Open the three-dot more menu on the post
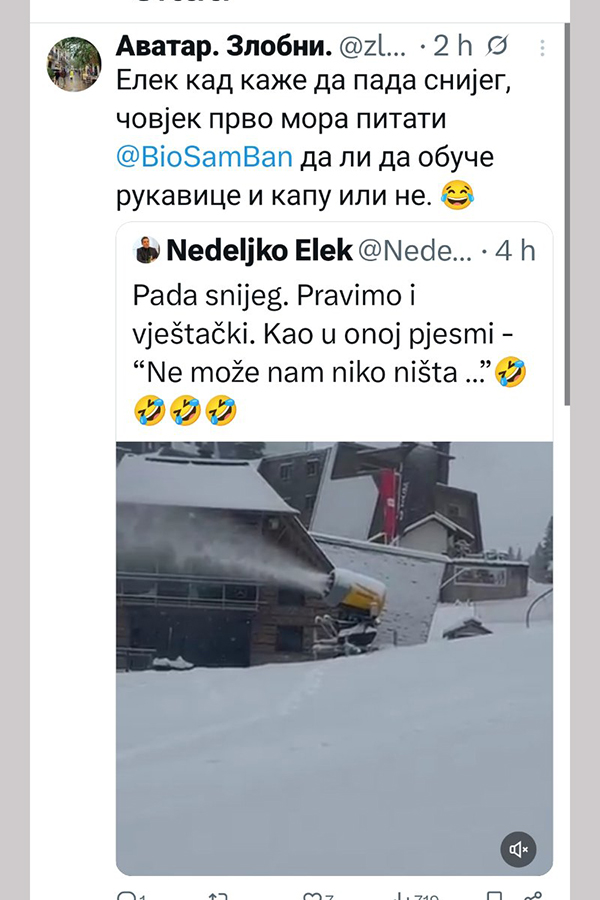 [x=542, y=48]
